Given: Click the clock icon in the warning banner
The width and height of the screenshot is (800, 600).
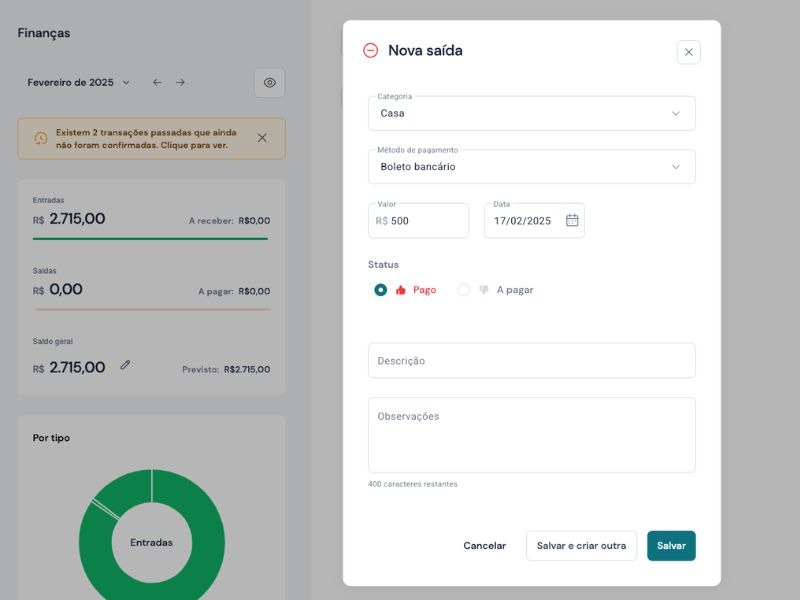Looking at the screenshot, I should pos(41,138).
